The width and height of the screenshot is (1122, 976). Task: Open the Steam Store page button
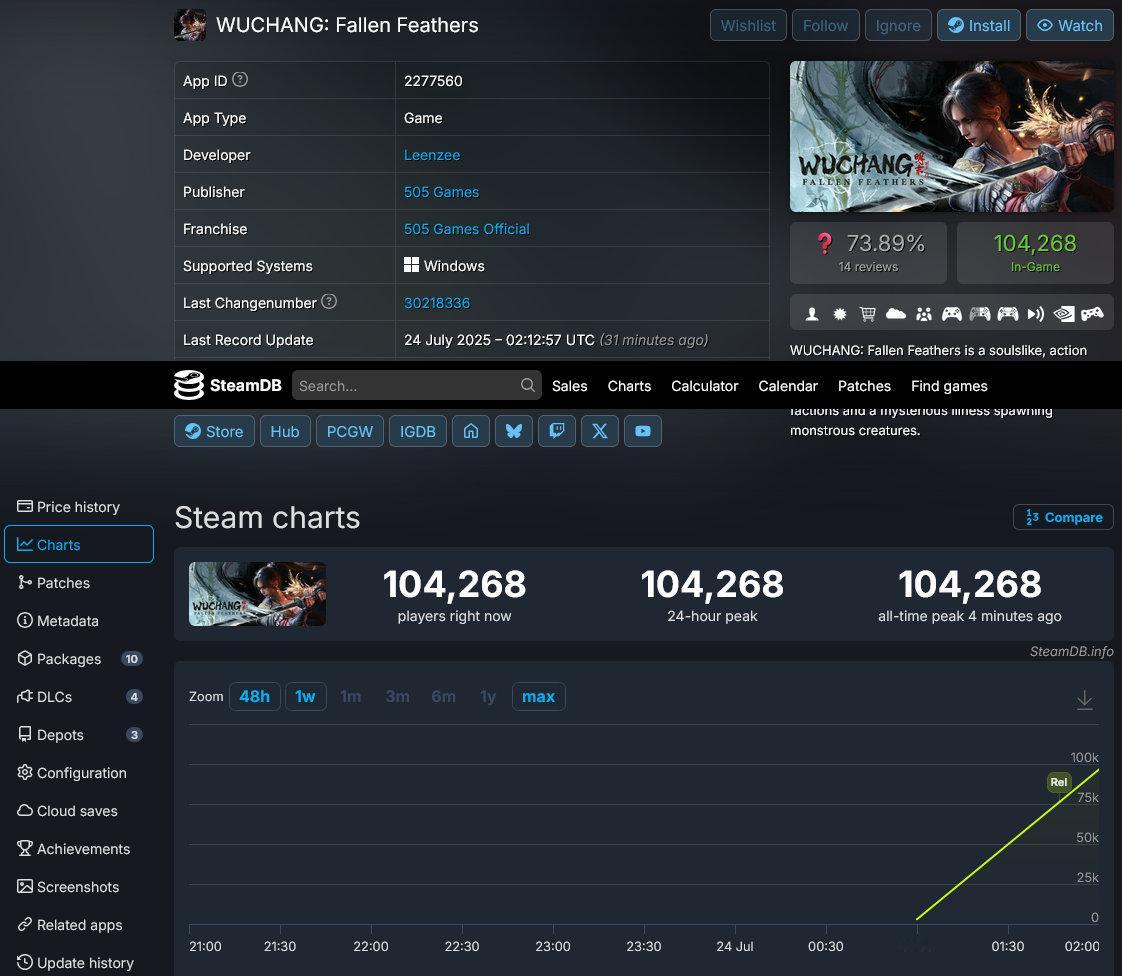(214, 431)
